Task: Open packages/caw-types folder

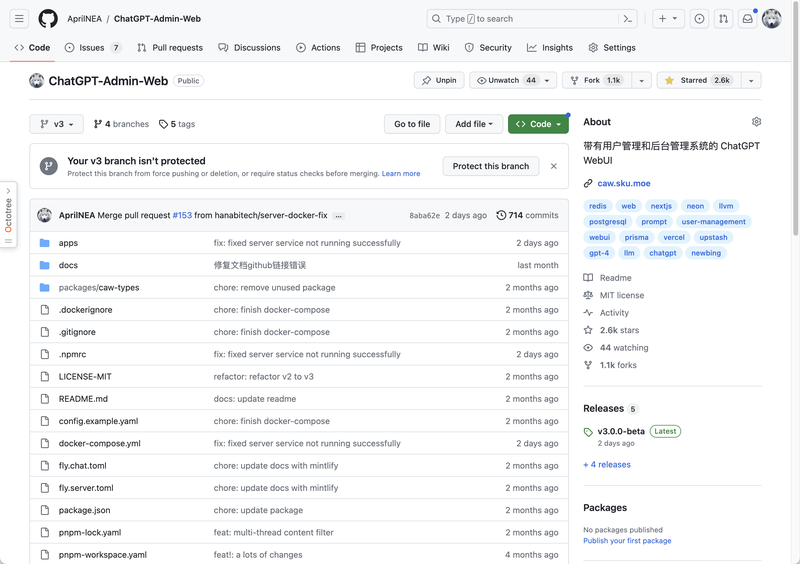Action: (x=99, y=288)
